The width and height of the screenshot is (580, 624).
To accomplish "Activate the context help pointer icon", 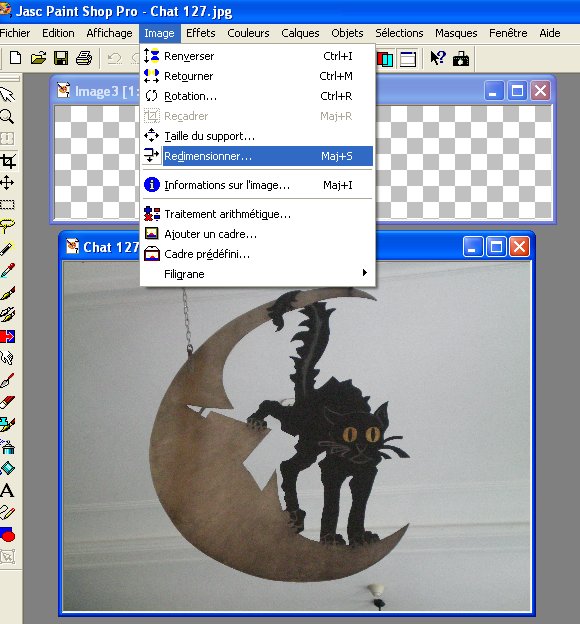I will 438,58.
